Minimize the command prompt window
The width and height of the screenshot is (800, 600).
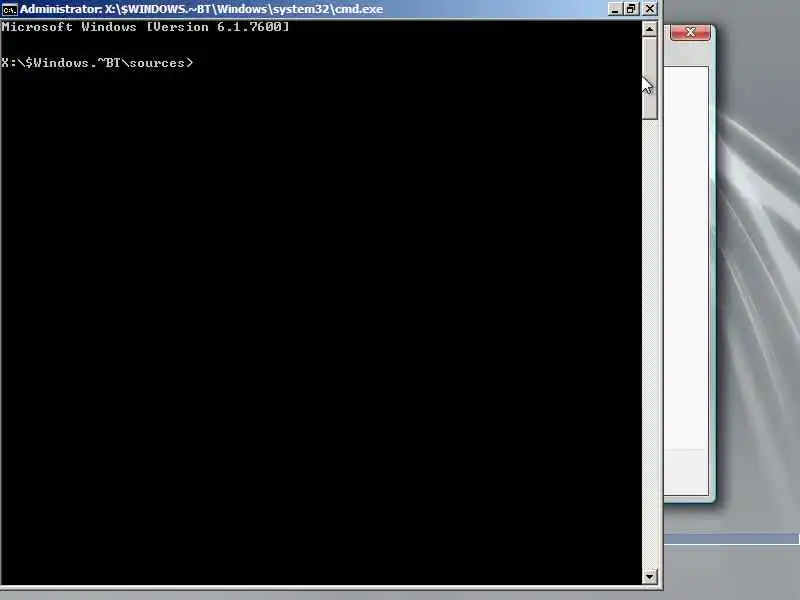615,9
